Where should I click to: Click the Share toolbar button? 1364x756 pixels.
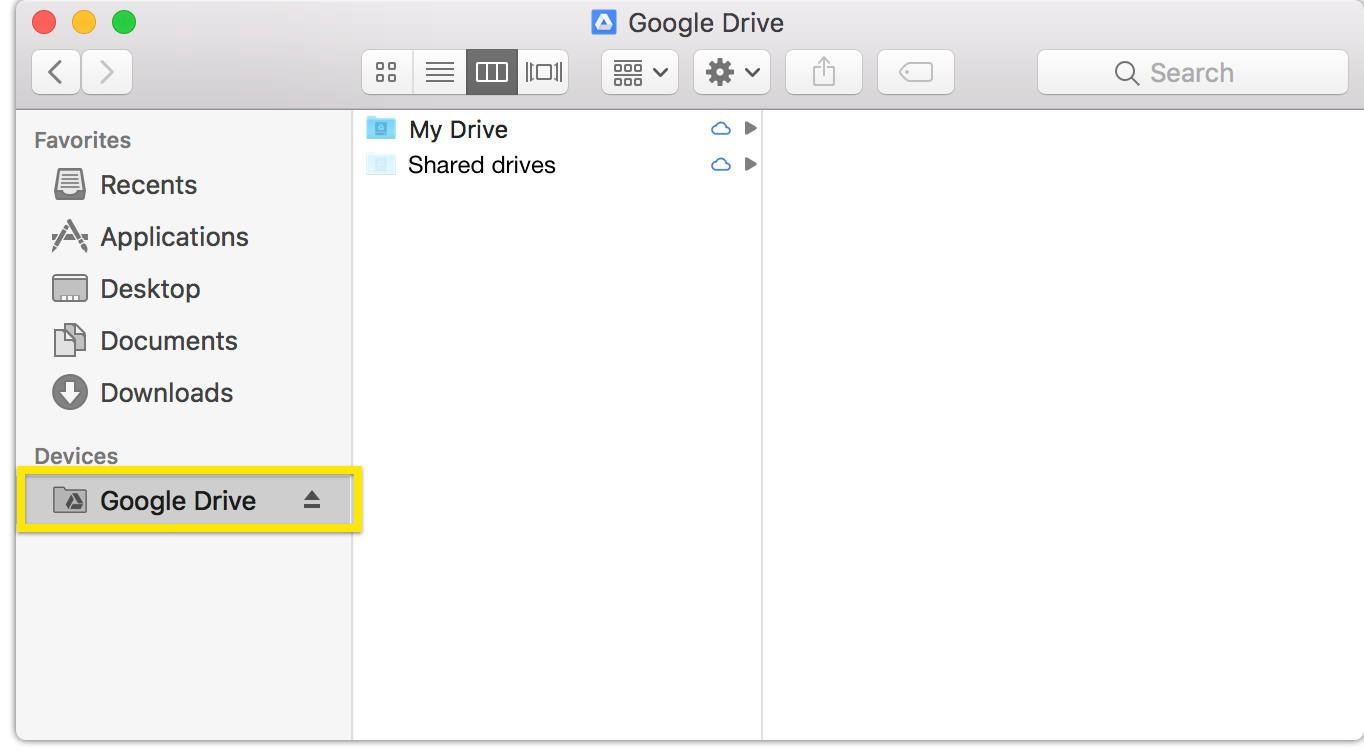tap(824, 72)
